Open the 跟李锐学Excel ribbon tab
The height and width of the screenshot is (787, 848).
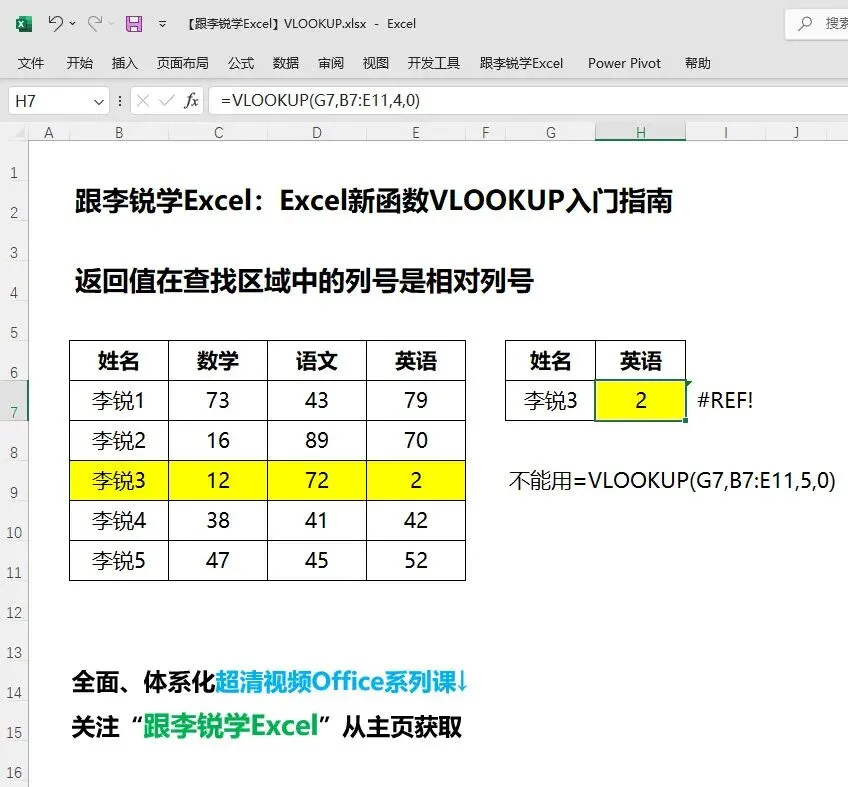point(521,63)
